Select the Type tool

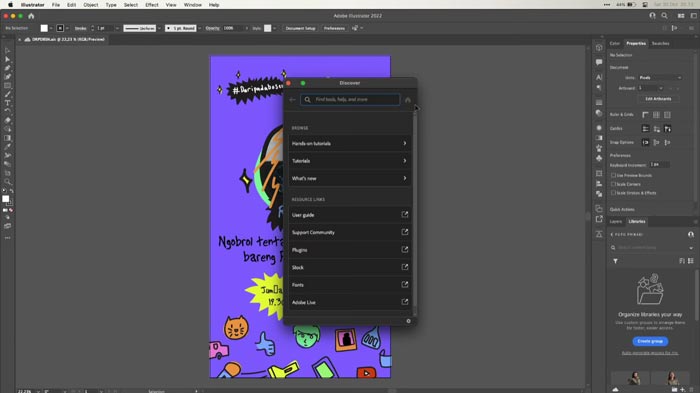click(7, 103)
